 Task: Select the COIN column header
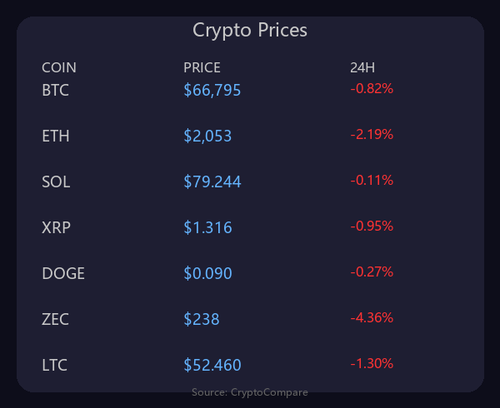[59, 68]
